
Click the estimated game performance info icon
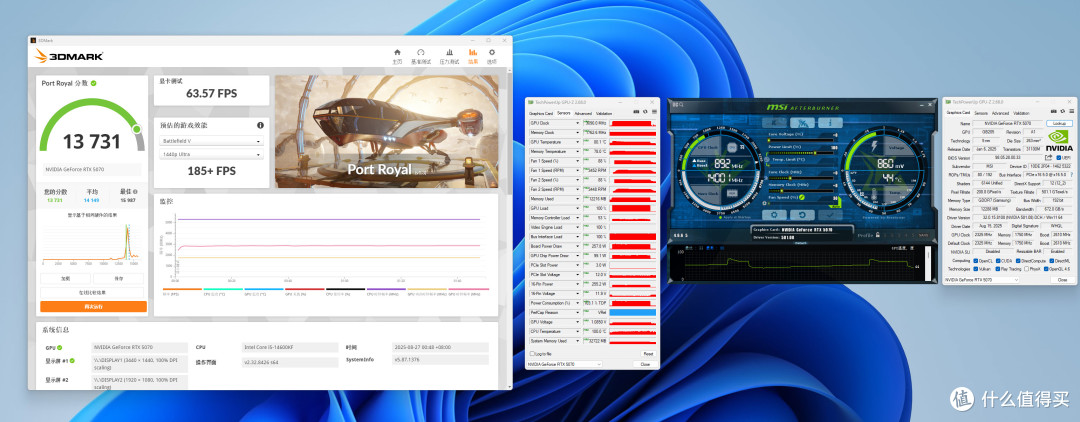tap(260, 125)
